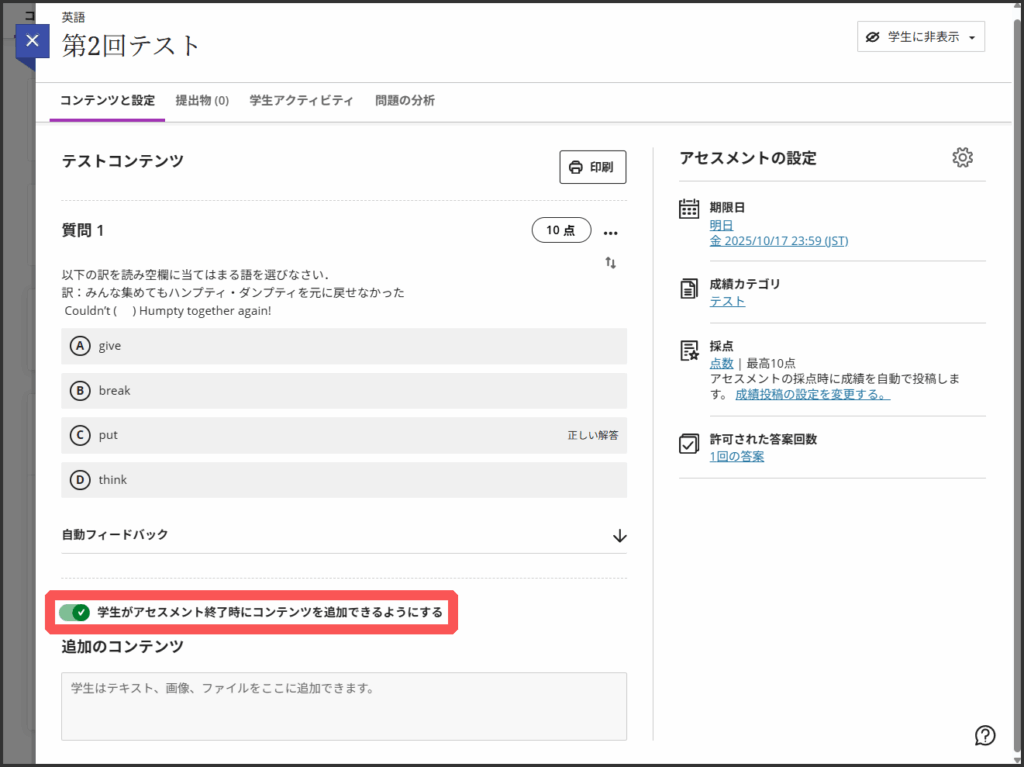Click the 採点 grading icon
The width and height of the screenshot is (1024, 767).
pos(689,350)
